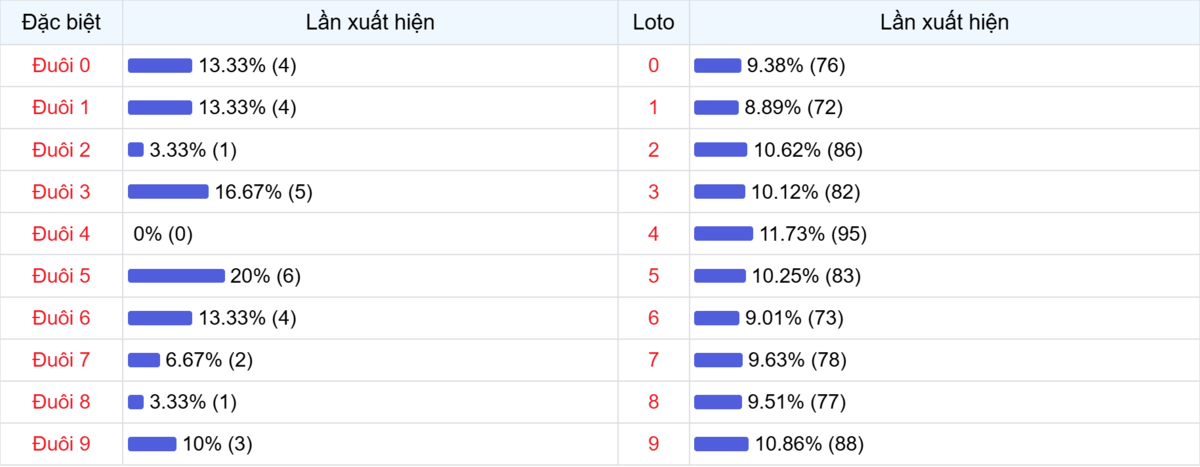Select the 'Đuôi 7' row label
Screen dimensions: 1200x467
click(61, 360)
